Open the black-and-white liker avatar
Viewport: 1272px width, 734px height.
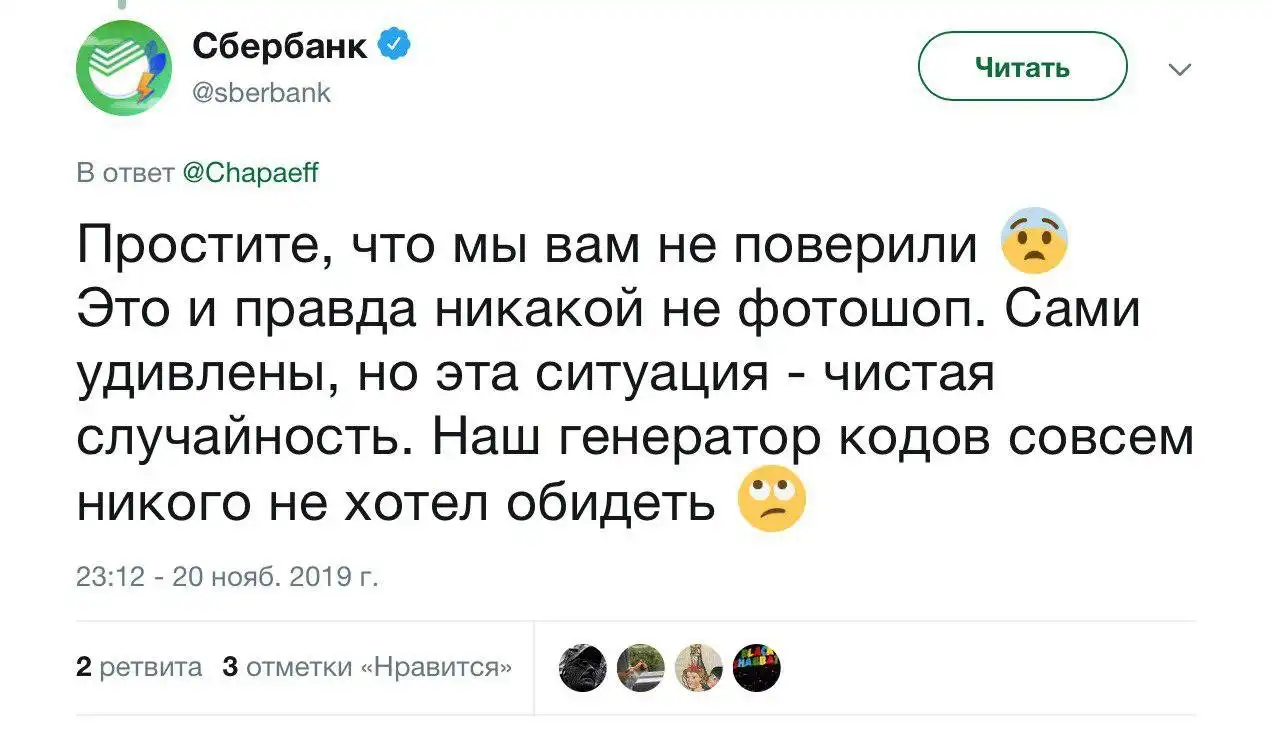click(581, 667)
